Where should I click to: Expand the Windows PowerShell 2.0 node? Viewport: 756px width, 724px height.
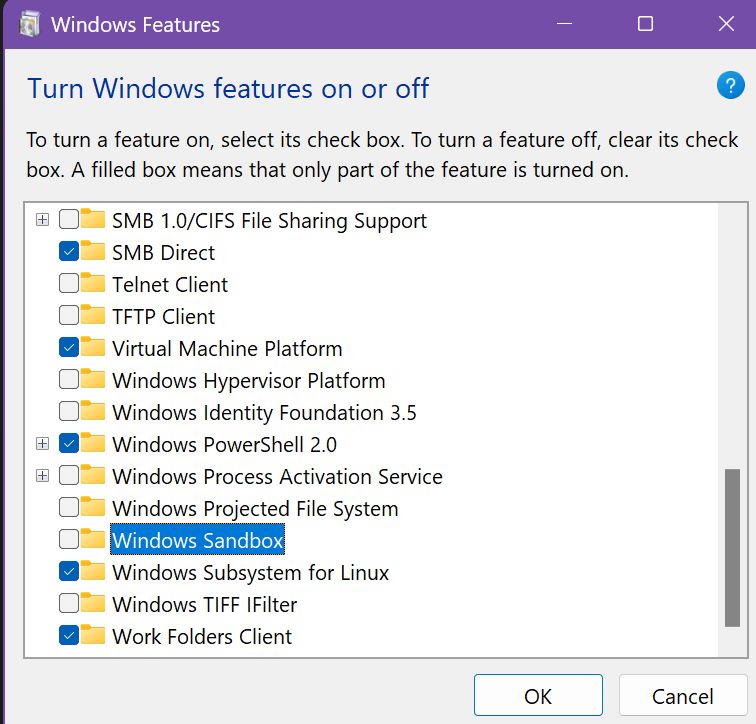[x=42, y=443]
